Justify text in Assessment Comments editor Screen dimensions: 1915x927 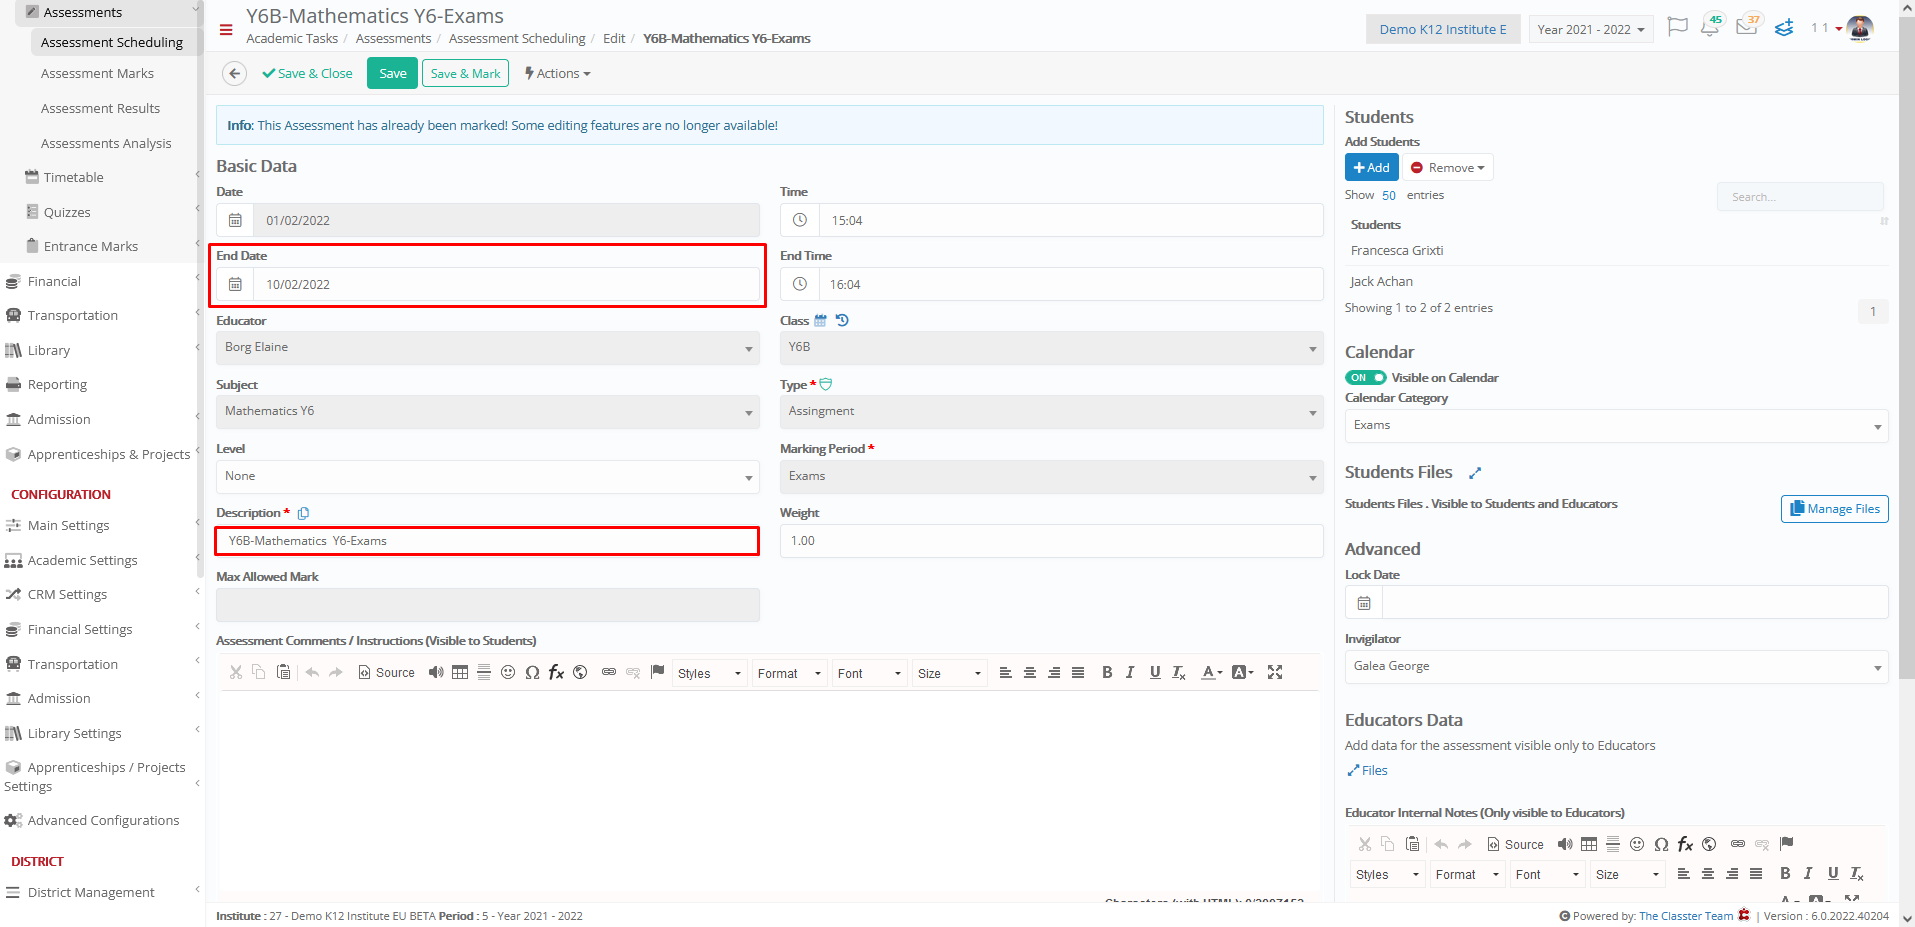[1078, 672]
